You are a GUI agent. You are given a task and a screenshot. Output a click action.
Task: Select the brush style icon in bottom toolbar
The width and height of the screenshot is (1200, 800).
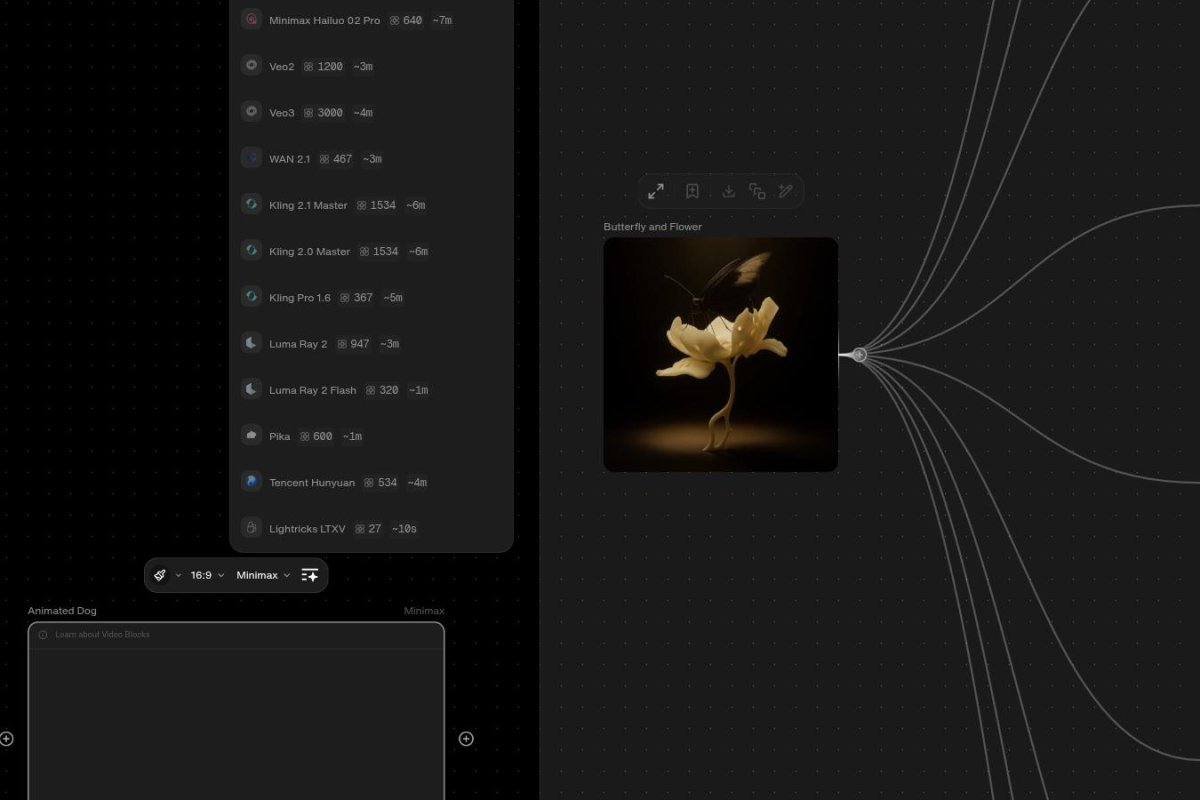[x=160, y=575]
